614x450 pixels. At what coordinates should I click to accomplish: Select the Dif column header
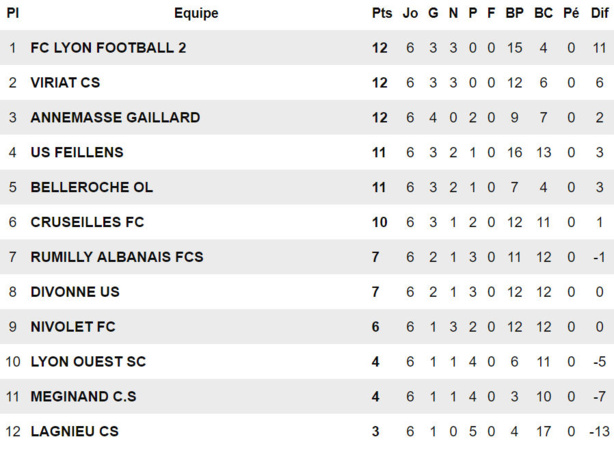(x=599, y=13)
